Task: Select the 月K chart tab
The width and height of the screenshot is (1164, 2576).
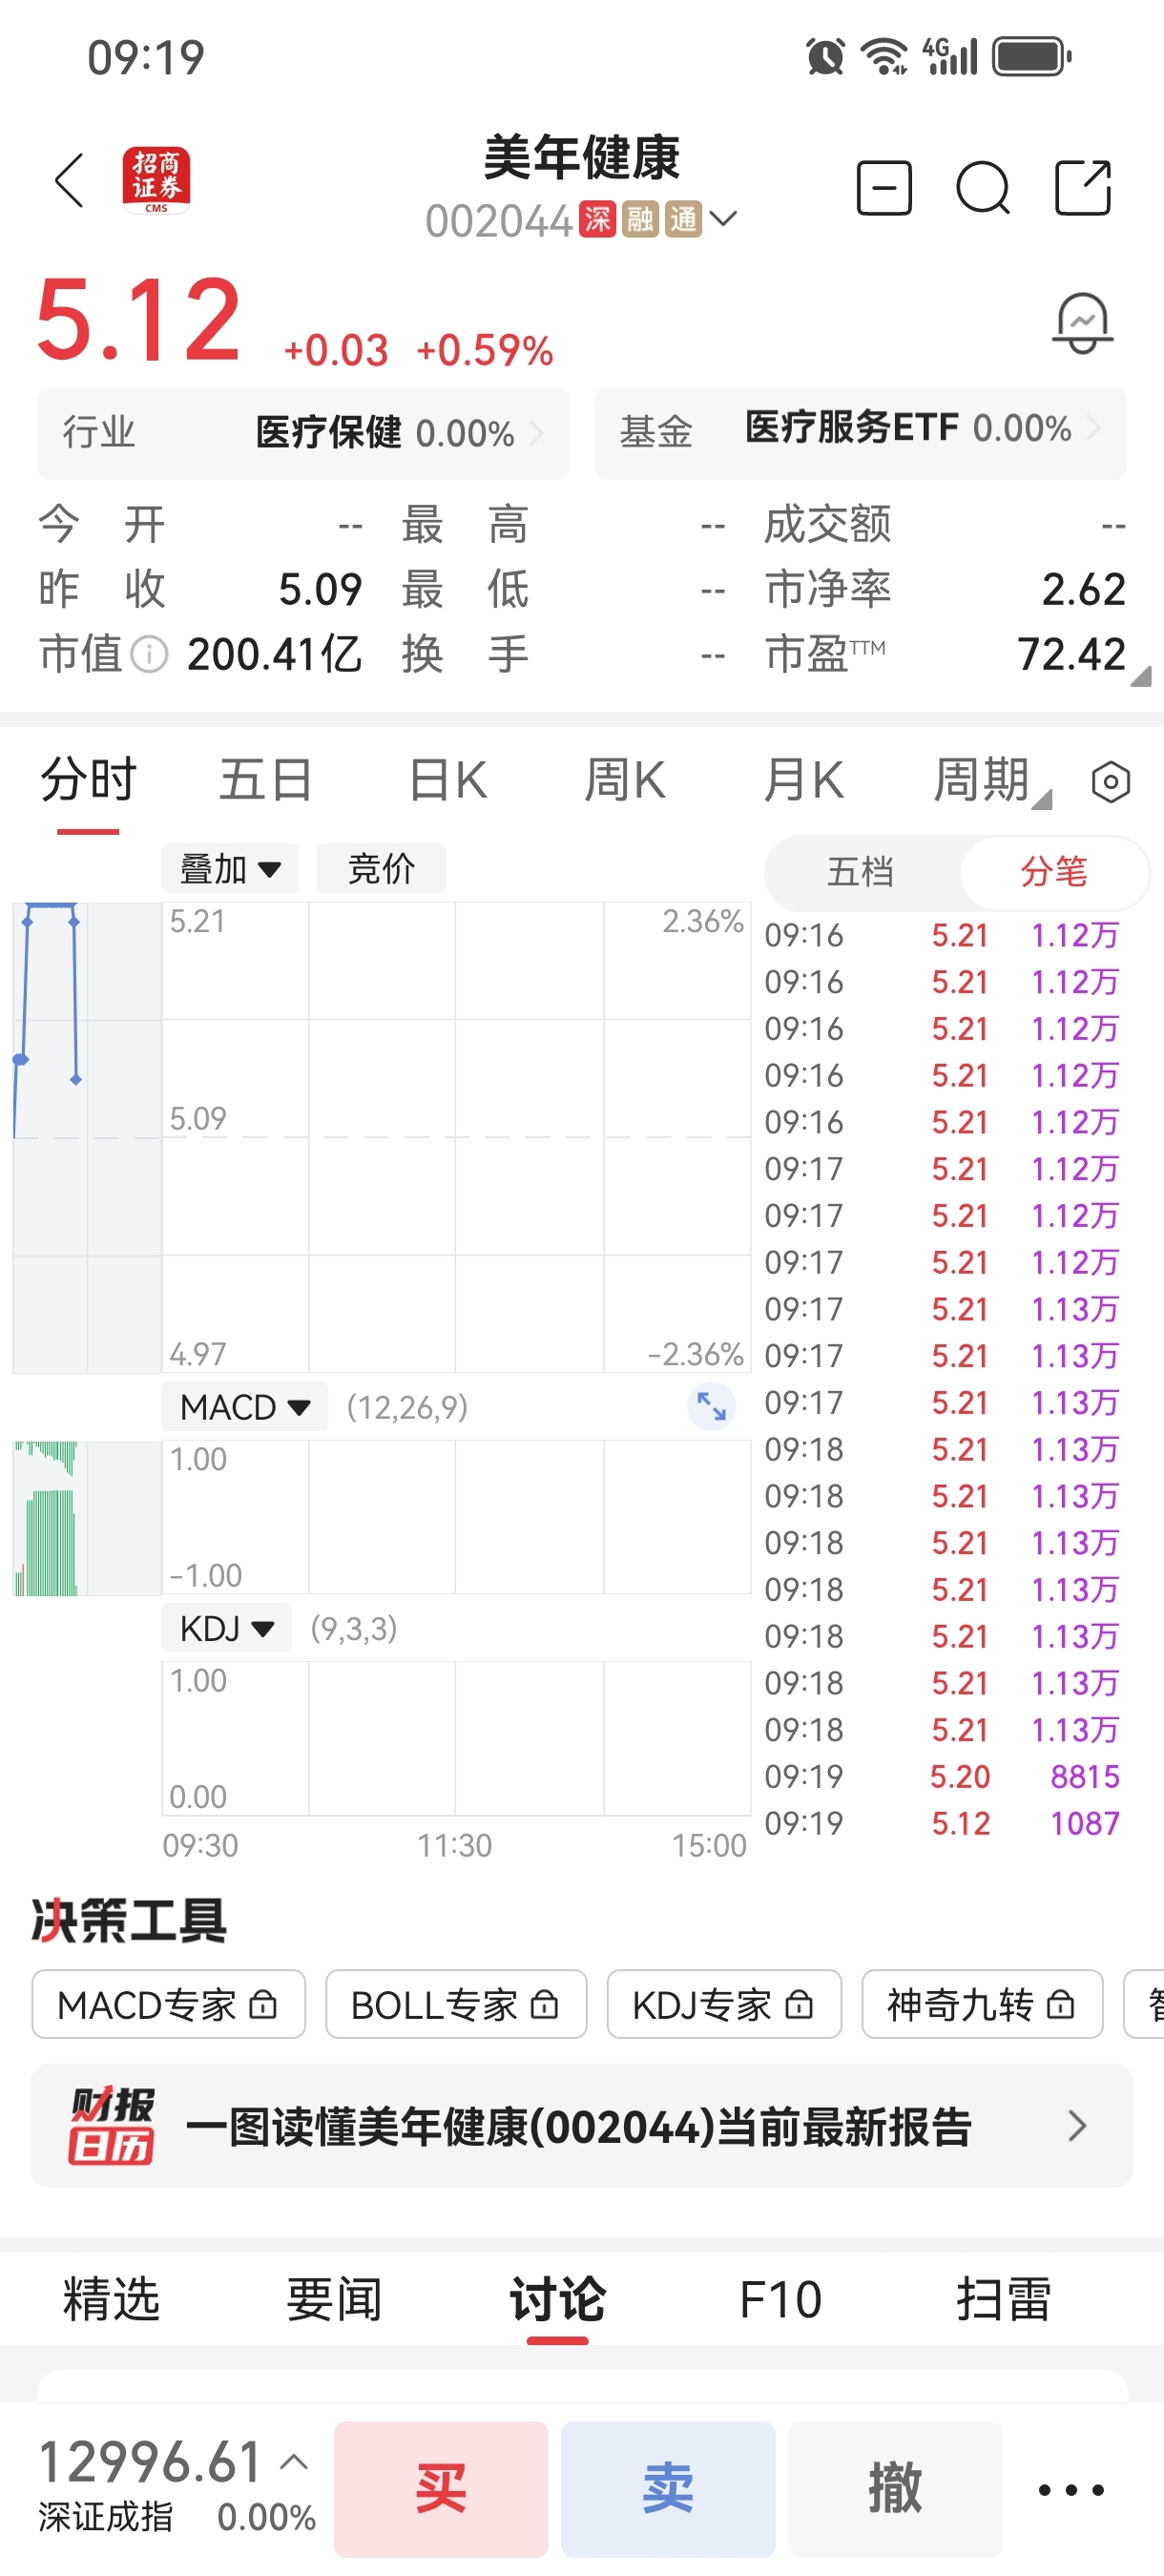Action: (803, 780)
